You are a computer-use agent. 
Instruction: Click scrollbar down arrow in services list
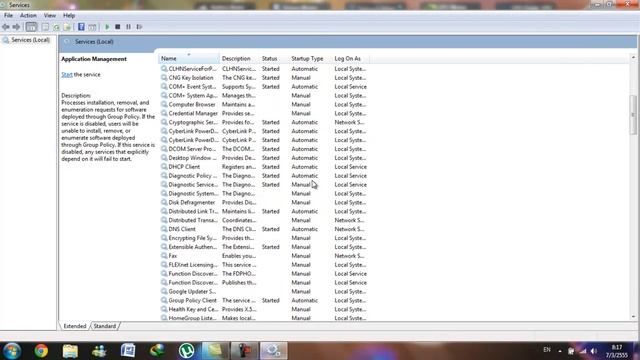(633, 317)
